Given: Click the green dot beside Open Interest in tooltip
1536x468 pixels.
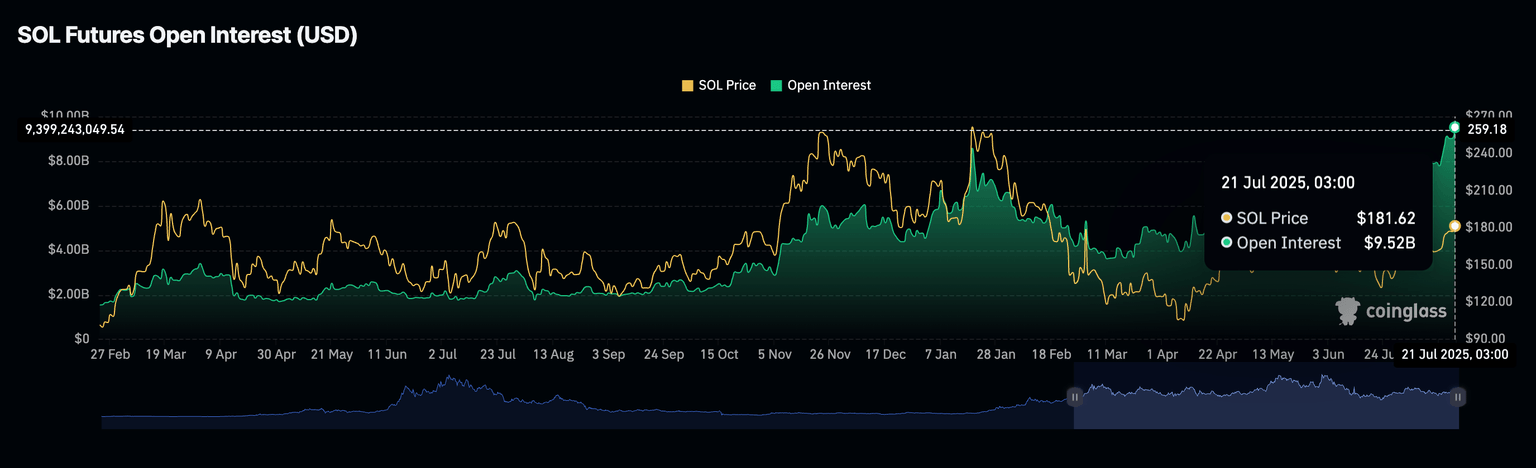Looking at the screenshot, I should pyautogui.click(x=1226, y=242).
